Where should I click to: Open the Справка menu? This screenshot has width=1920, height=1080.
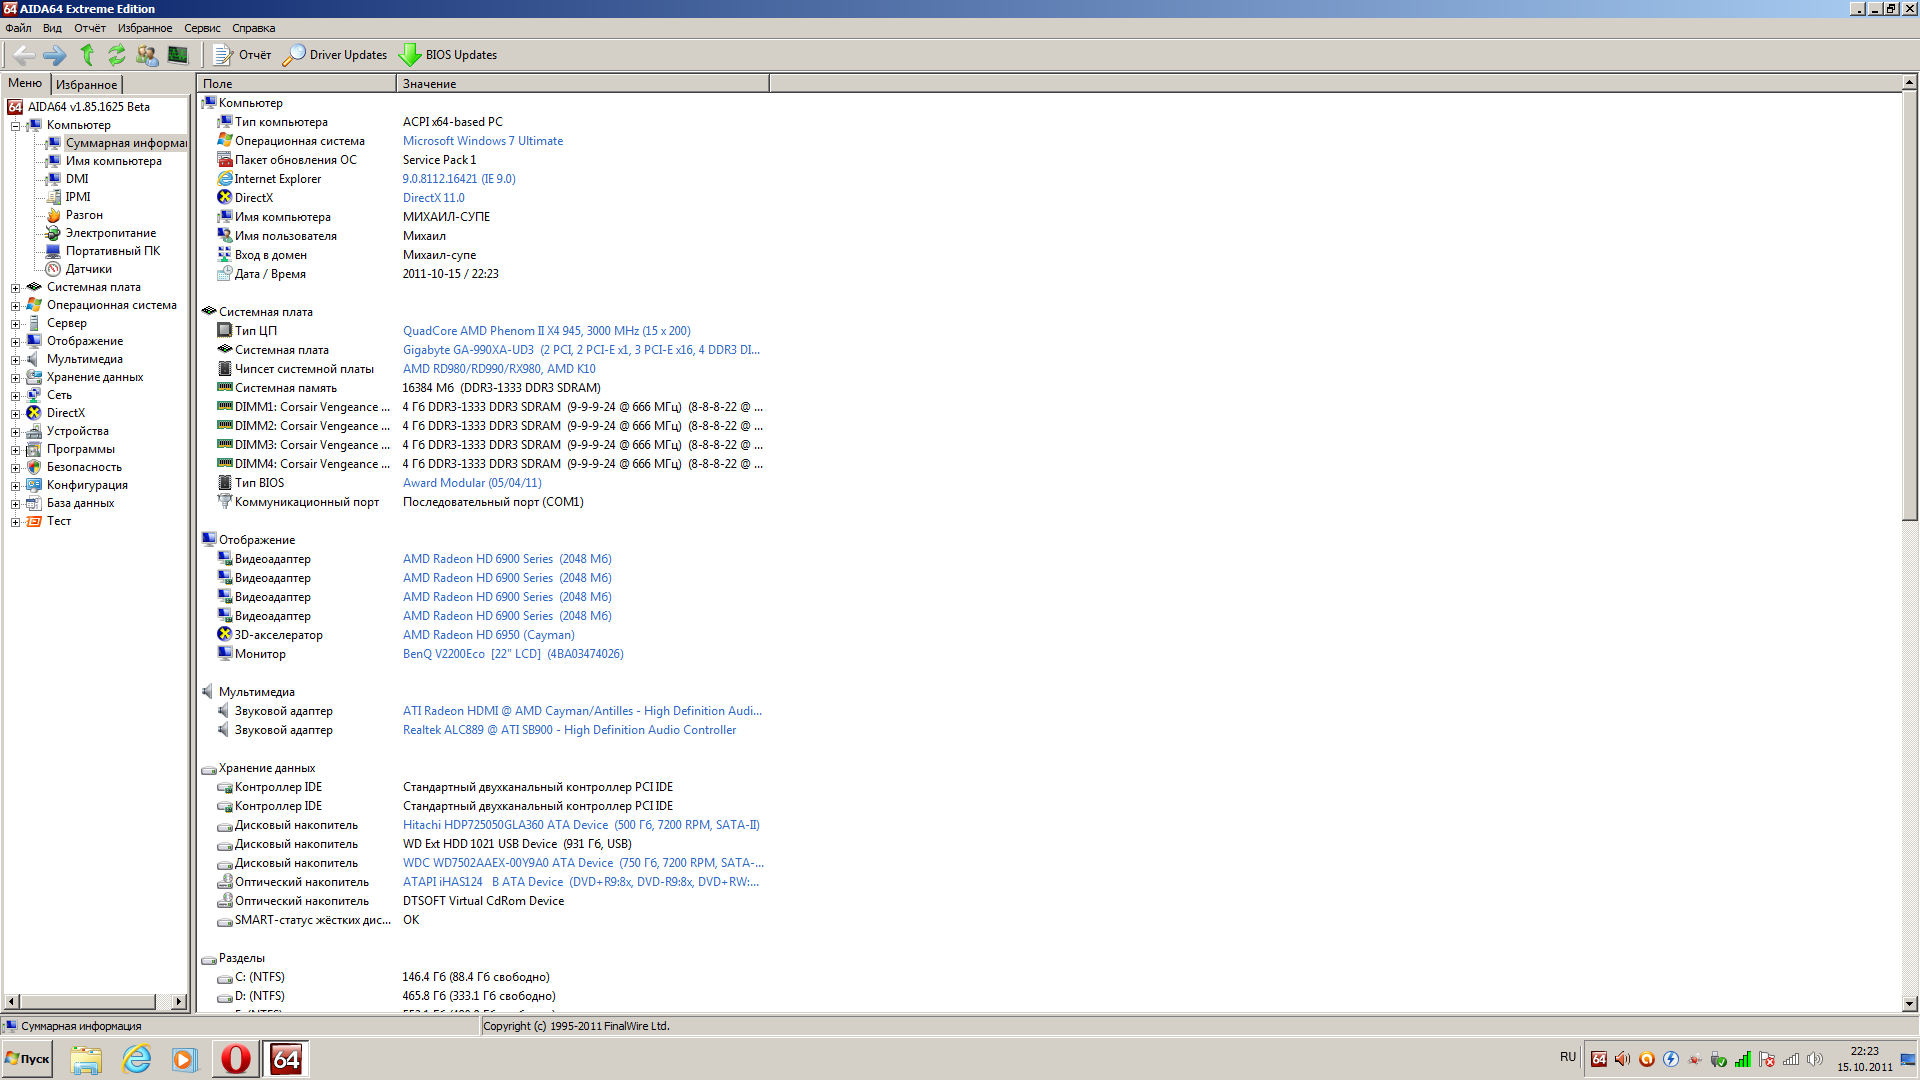click(253, 28)
